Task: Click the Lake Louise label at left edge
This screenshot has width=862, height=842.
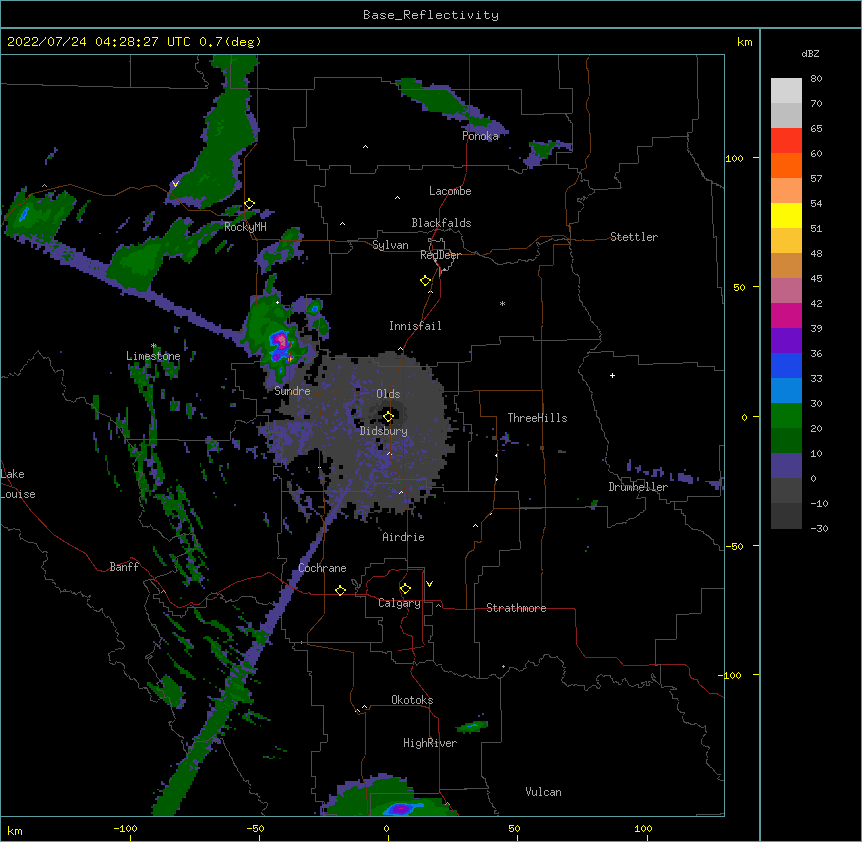Action: point(18,484)
